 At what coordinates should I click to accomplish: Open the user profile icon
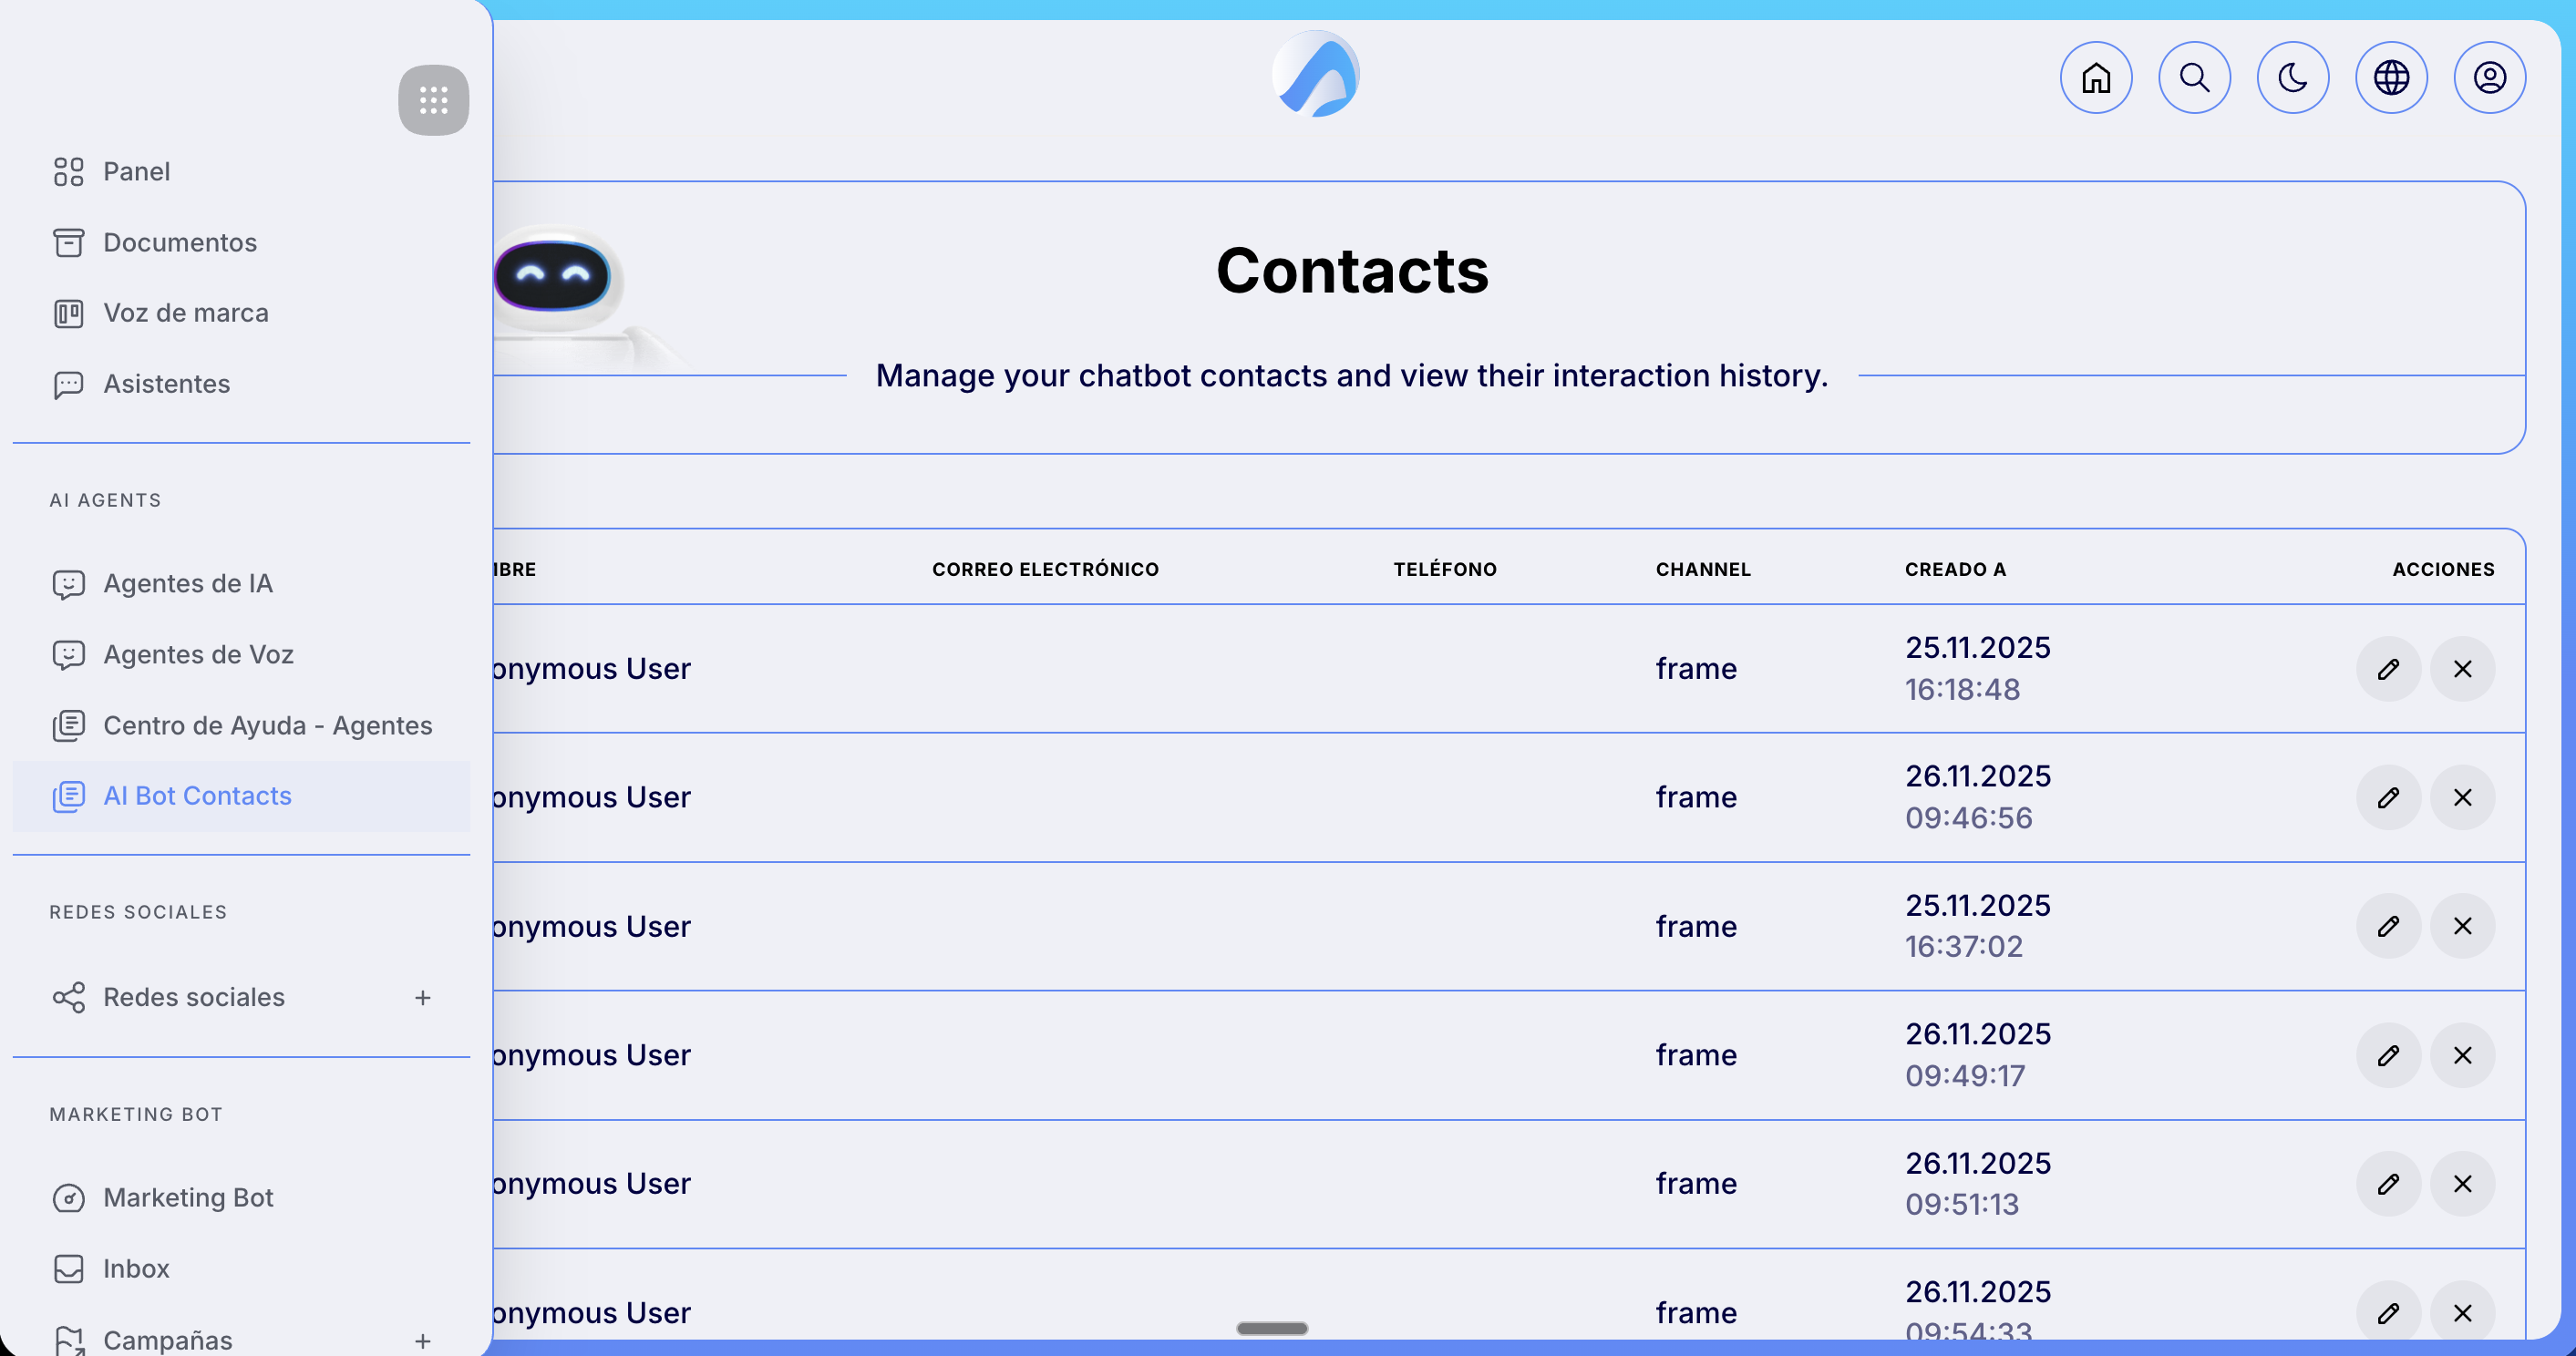pyautogui.click(x=2489, y=77)
